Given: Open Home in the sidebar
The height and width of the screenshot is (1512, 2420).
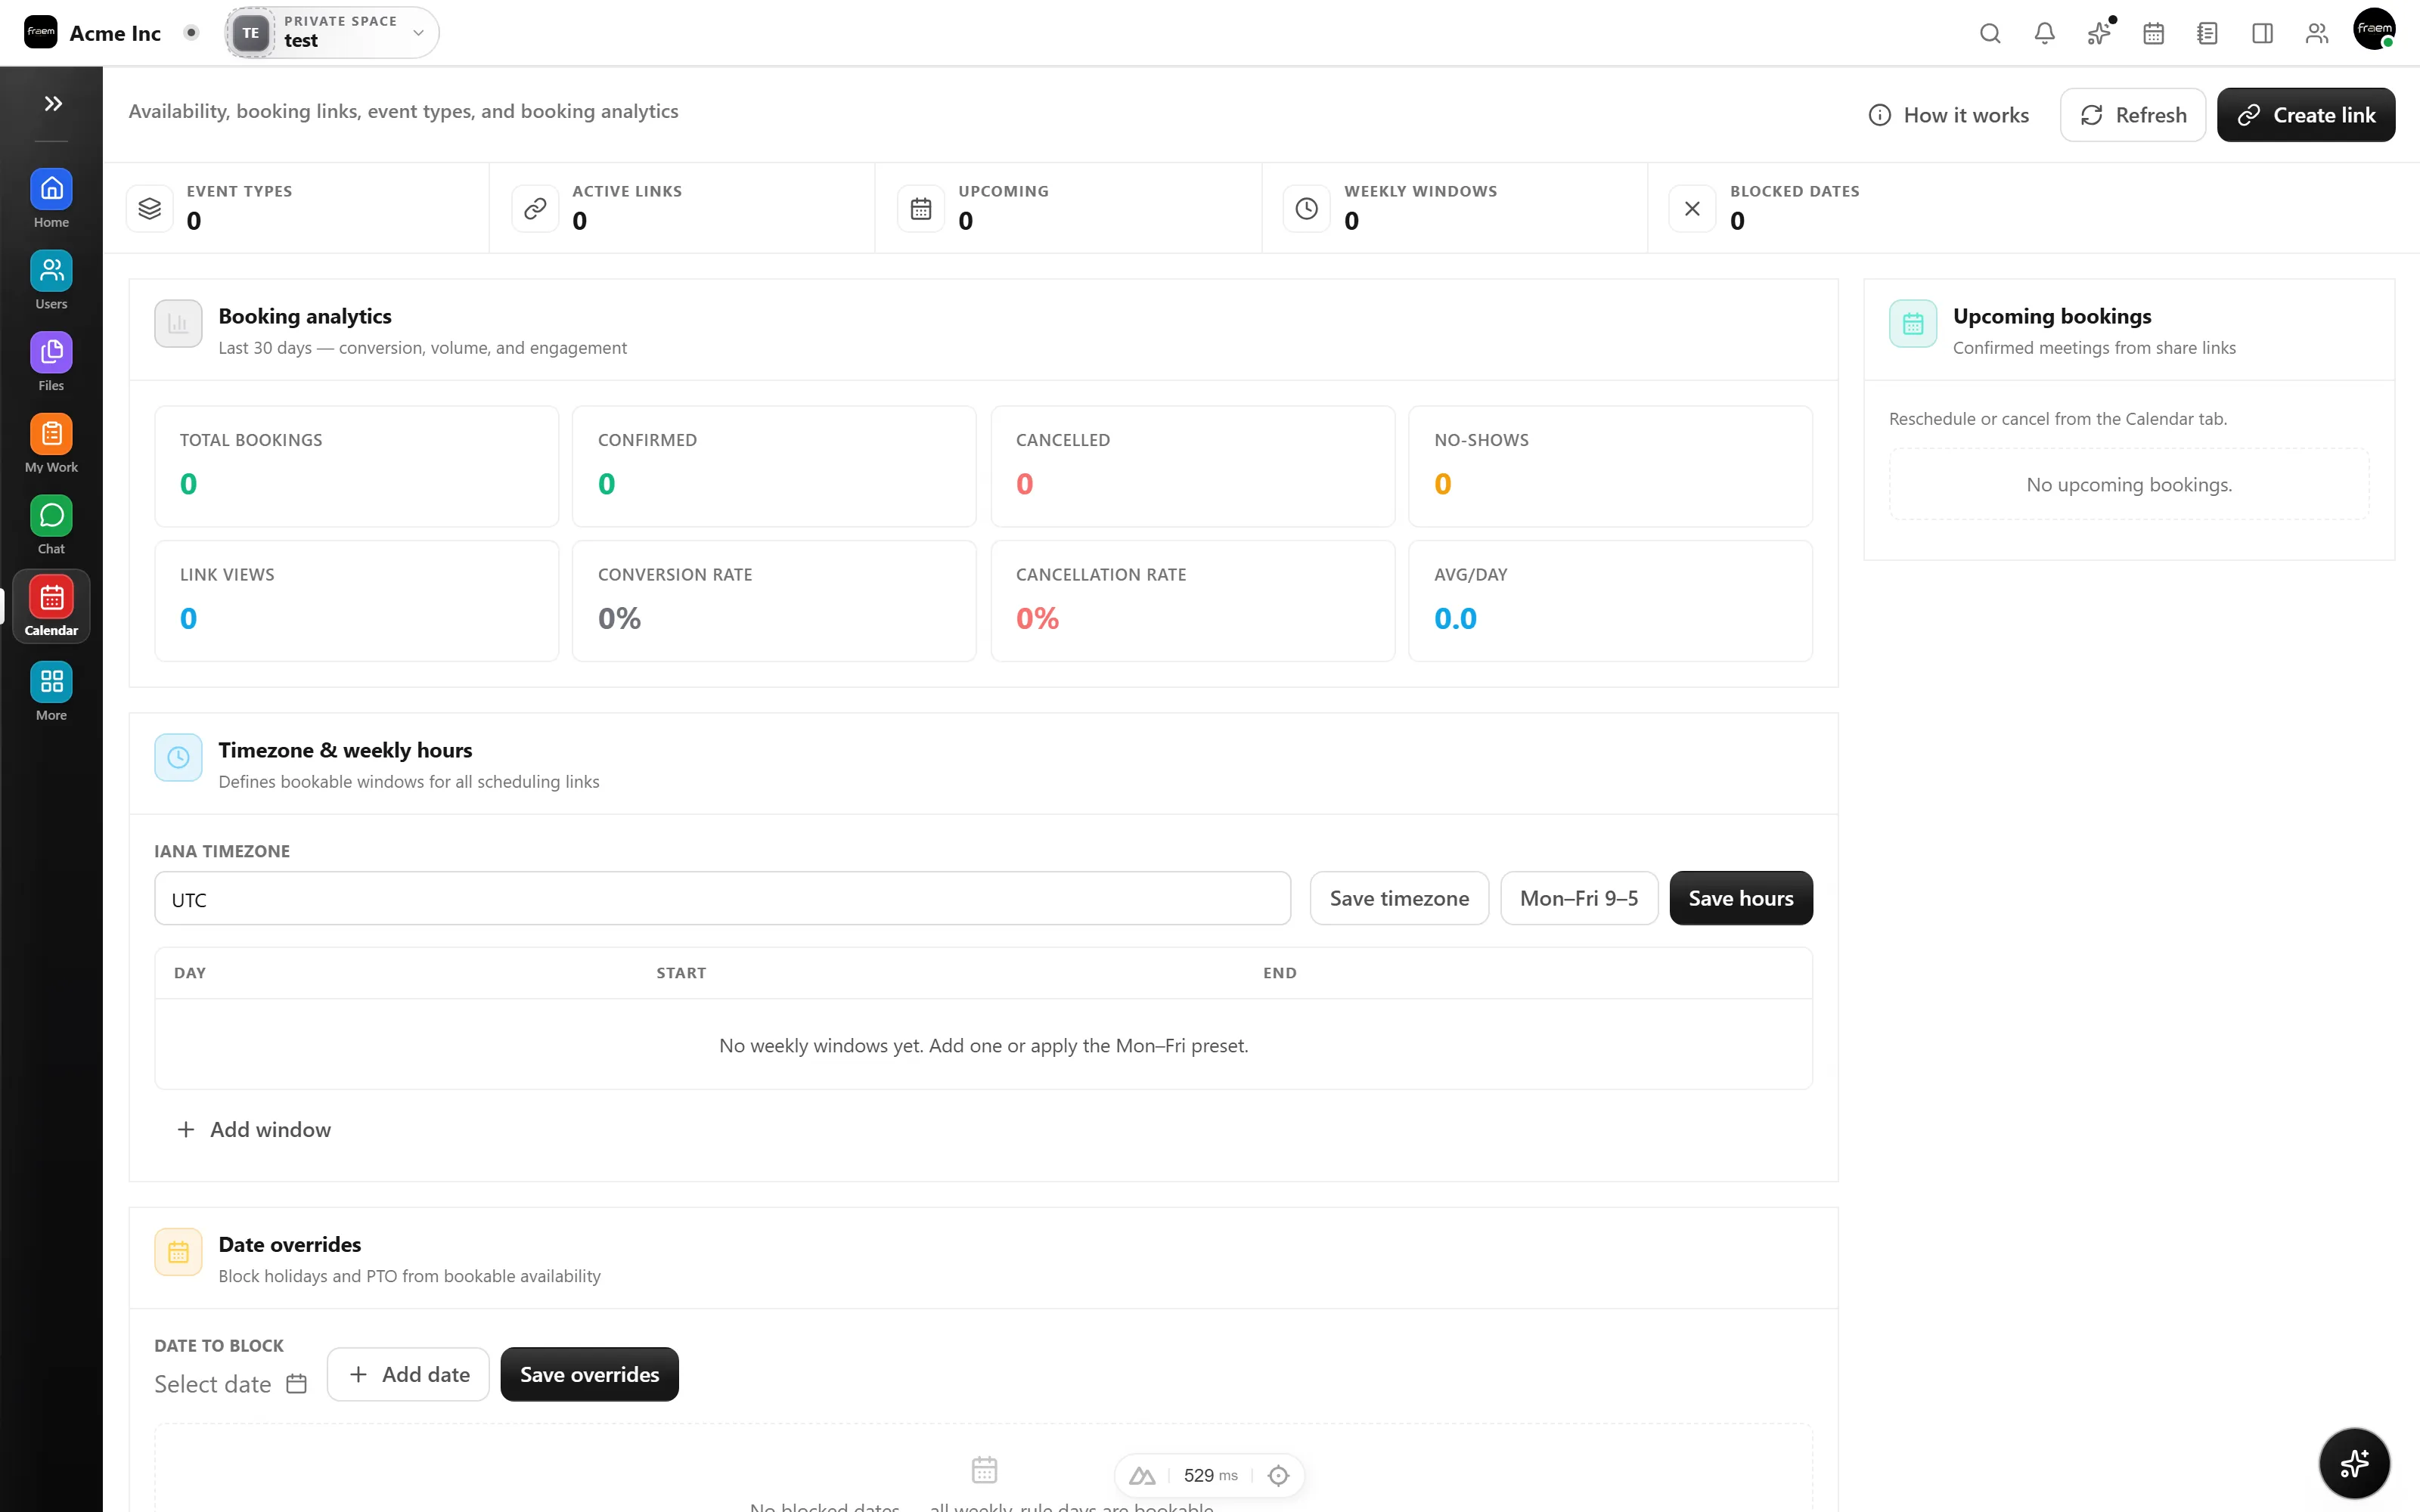Looking at the screenshot, I should point(51,199).
